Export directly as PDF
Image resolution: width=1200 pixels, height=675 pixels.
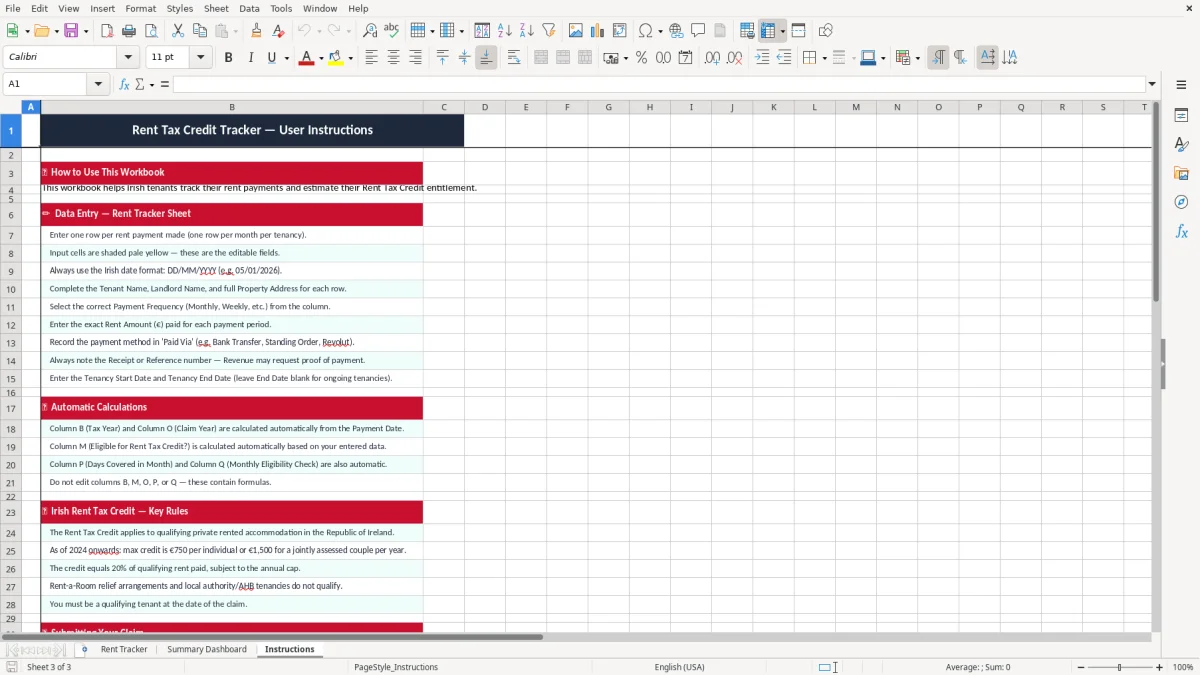[107, 30]
